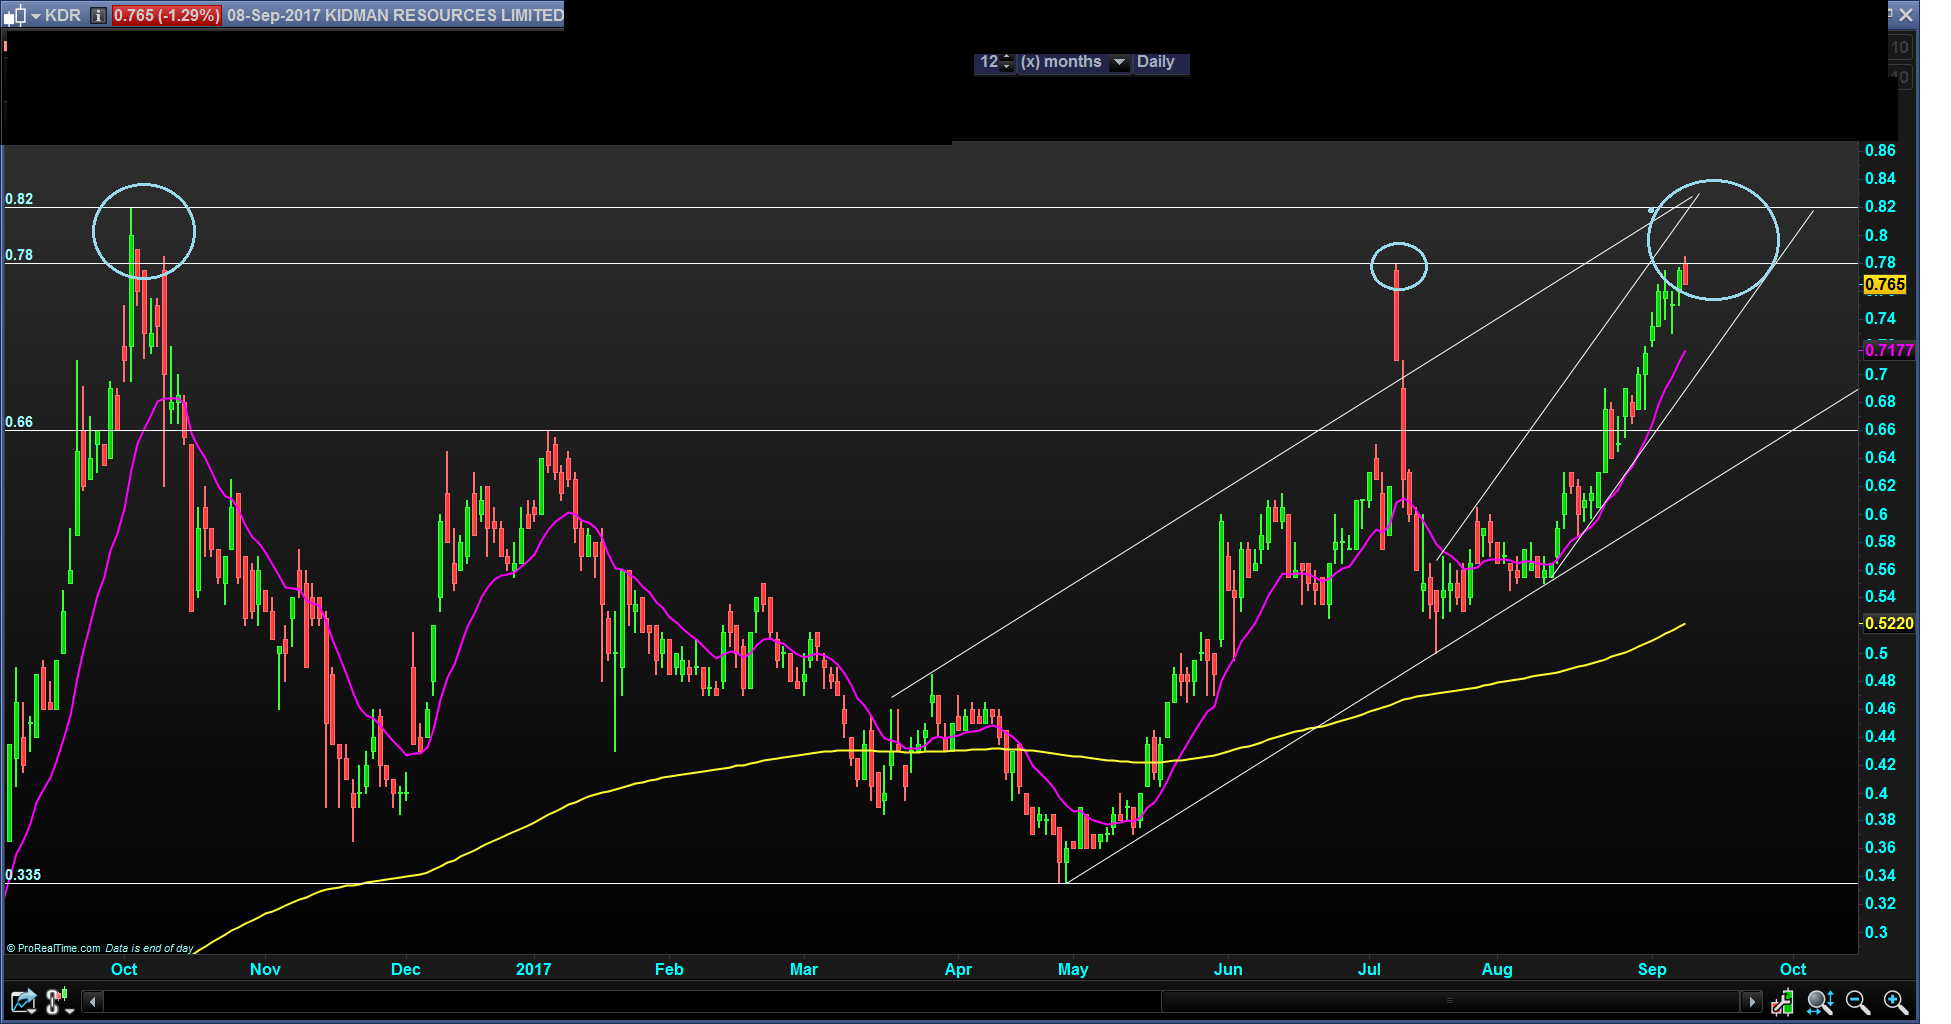Click the ProRealTime.com copyright link
The height and width of the screenshot is (1024, 1951).
pyautogui.click(x=53, y=948)
